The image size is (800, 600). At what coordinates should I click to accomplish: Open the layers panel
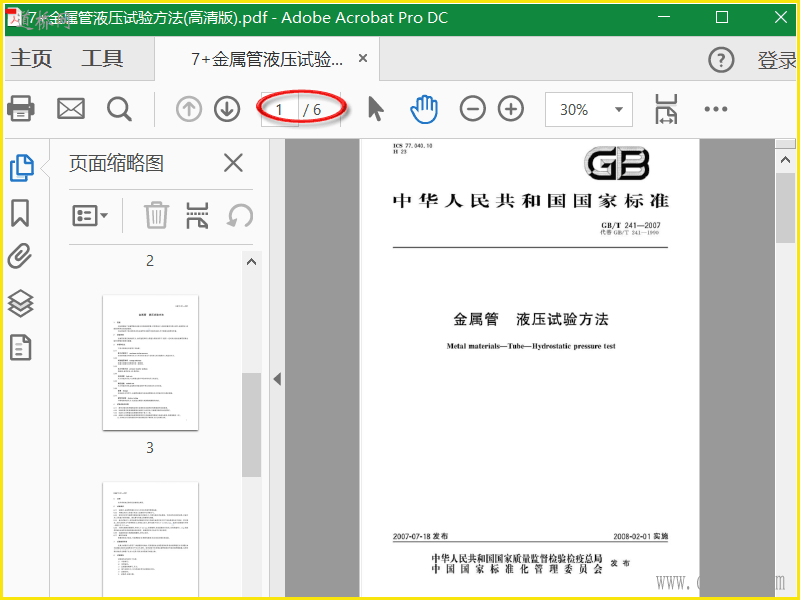pos(20,303)
